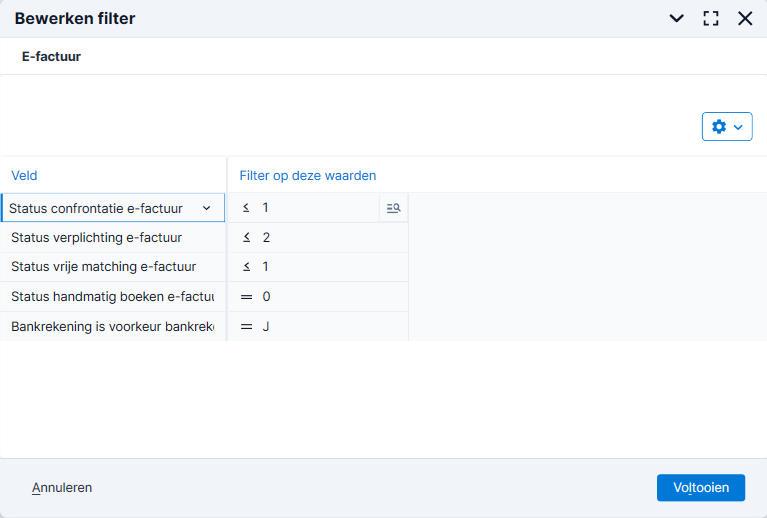Expand the Status confrontatie e-factuur field dropdown

[x=206, y=208]
